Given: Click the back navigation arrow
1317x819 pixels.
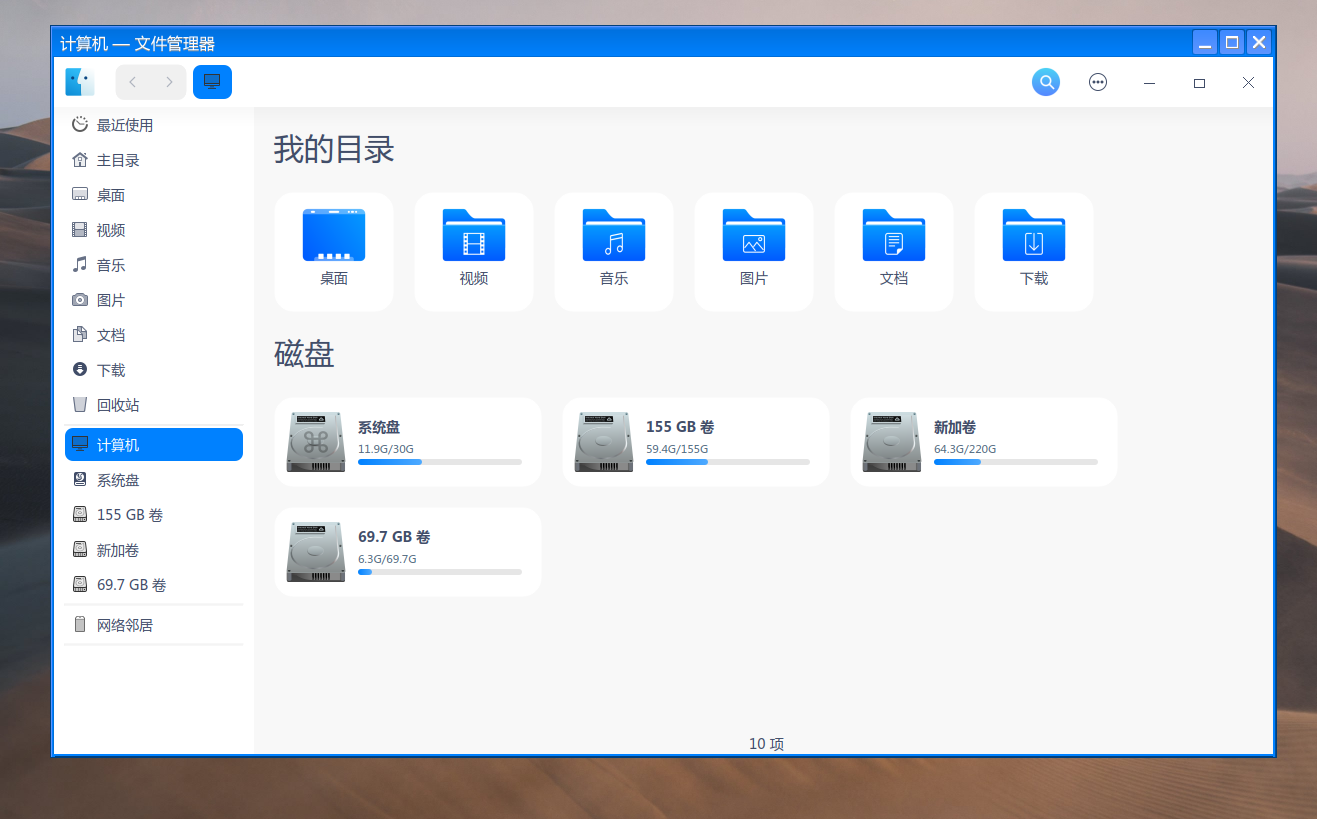Looking at the screenshot, I should 133,82.
